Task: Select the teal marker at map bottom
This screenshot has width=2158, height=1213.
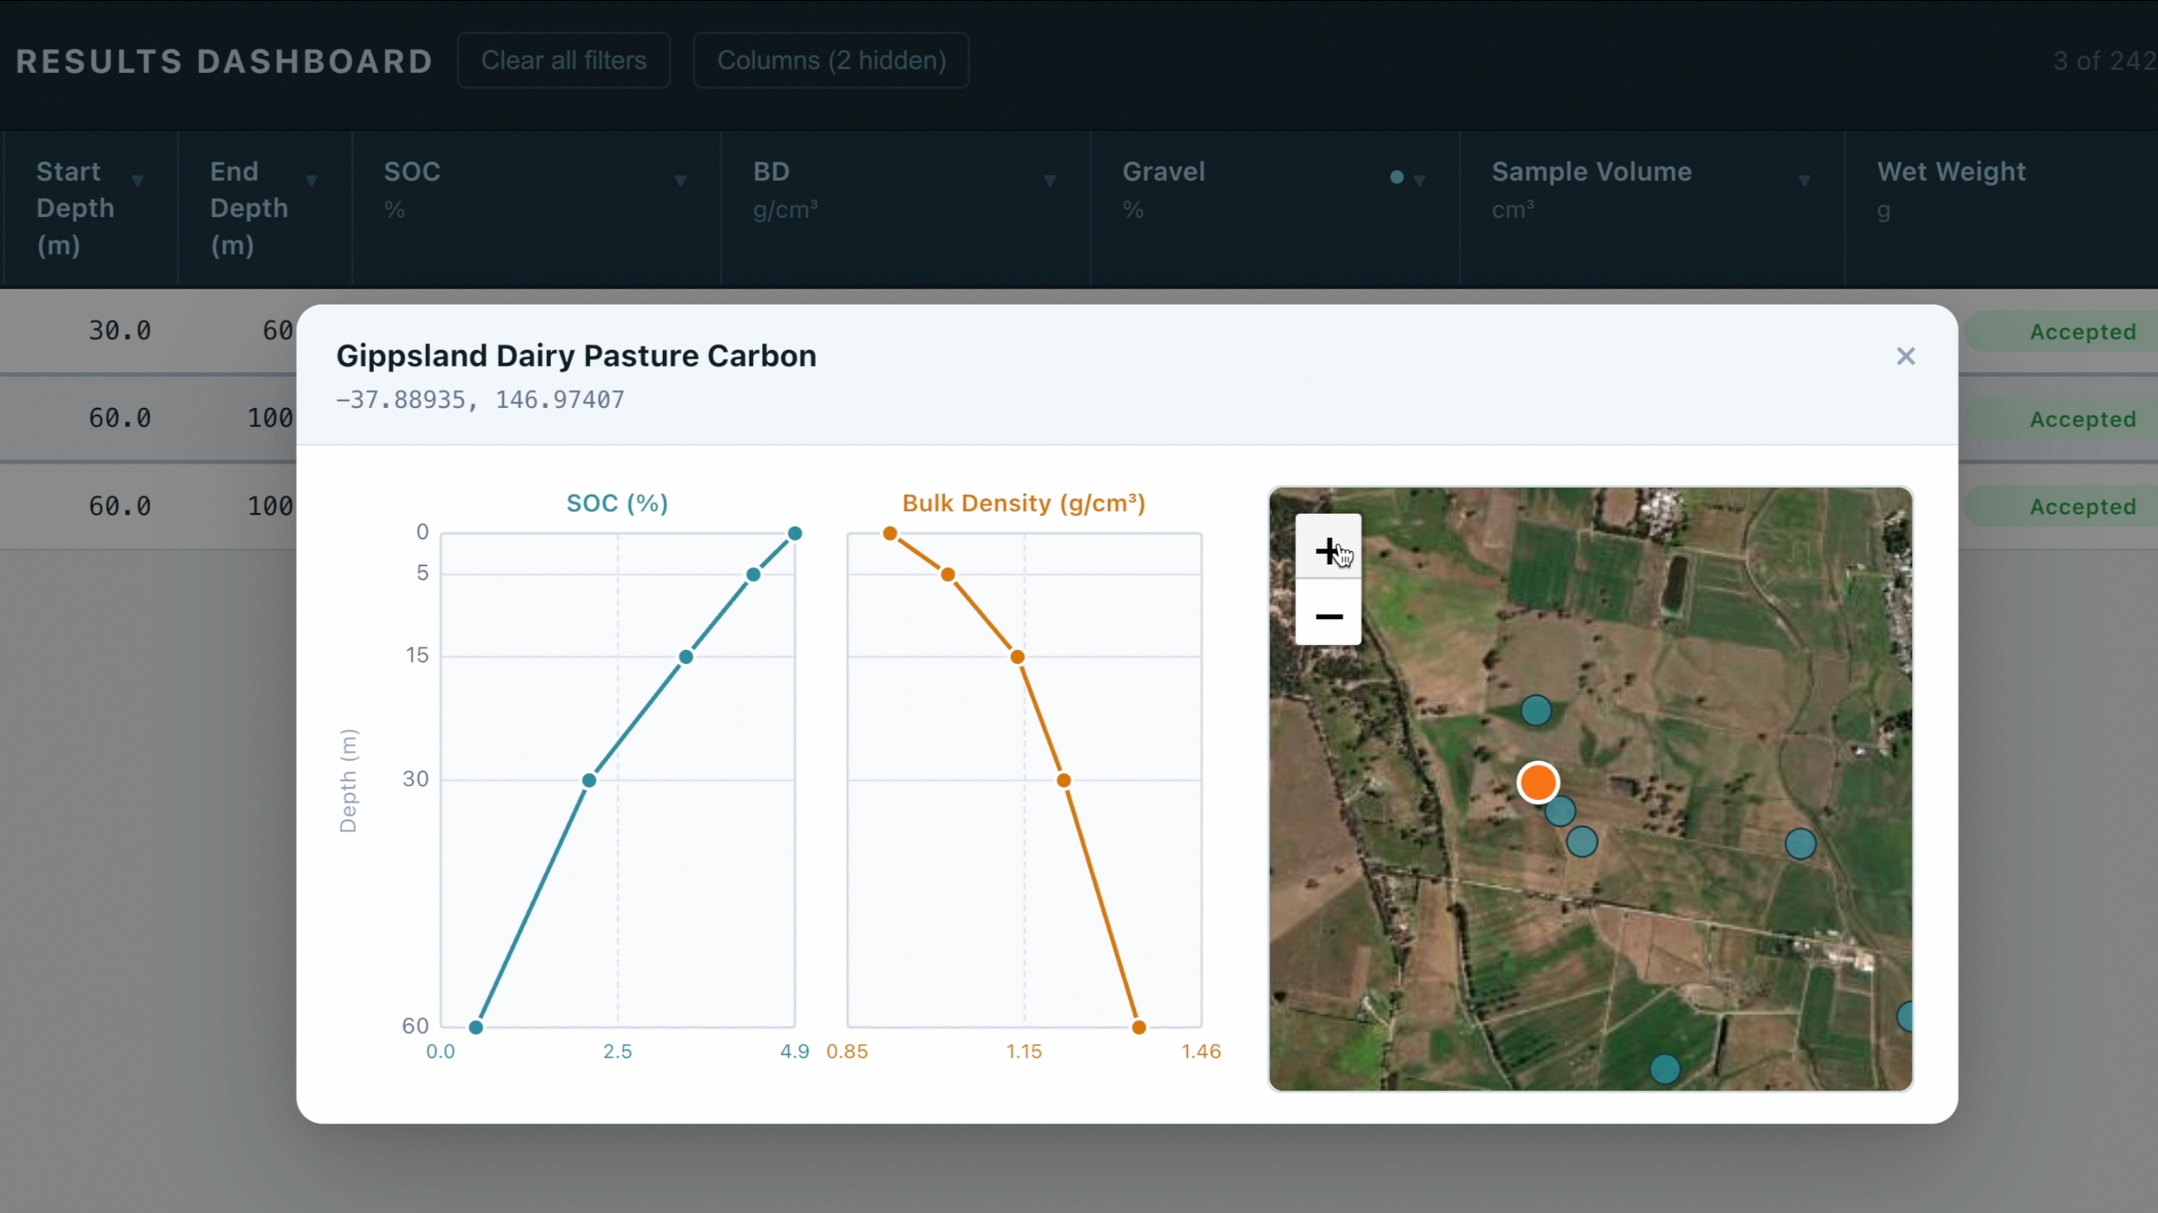Action: point(1664,1068)
